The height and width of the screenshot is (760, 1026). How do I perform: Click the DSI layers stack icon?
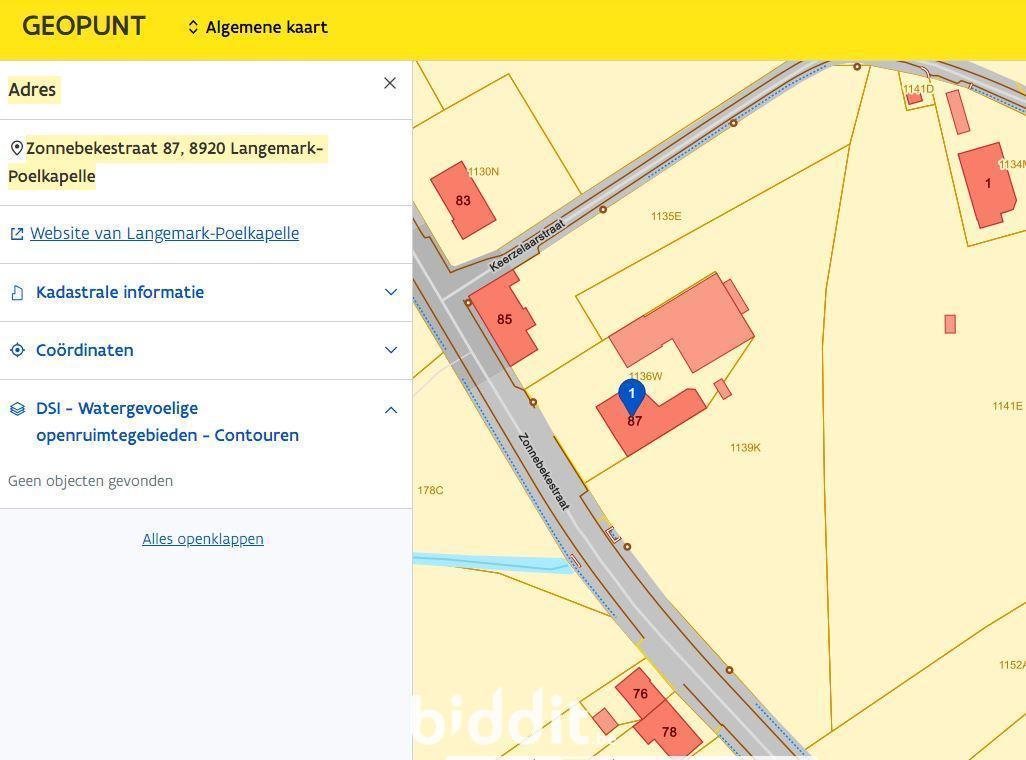[x=17, y=409]
